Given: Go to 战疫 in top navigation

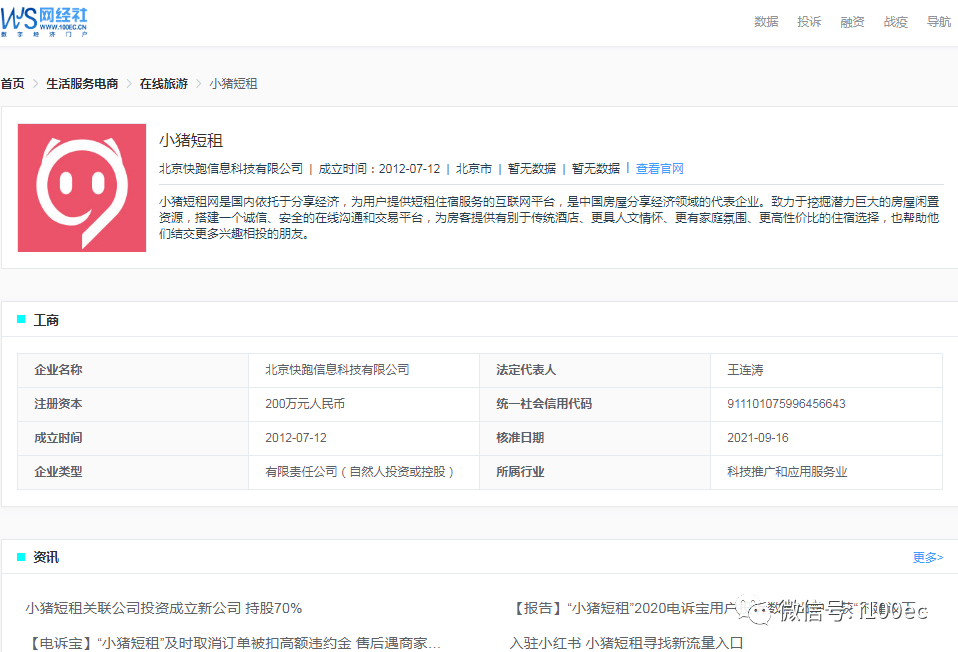Looking at the screenshot, I should (x=895, y=22).
